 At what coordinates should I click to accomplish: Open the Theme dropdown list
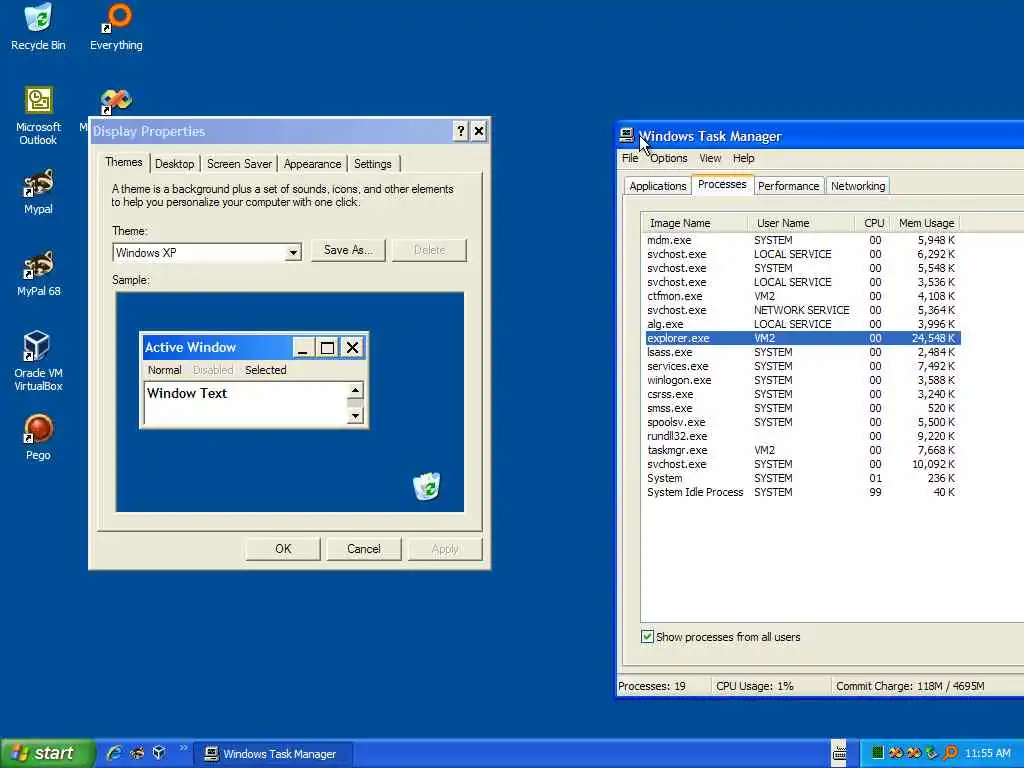tap(294, 253)
